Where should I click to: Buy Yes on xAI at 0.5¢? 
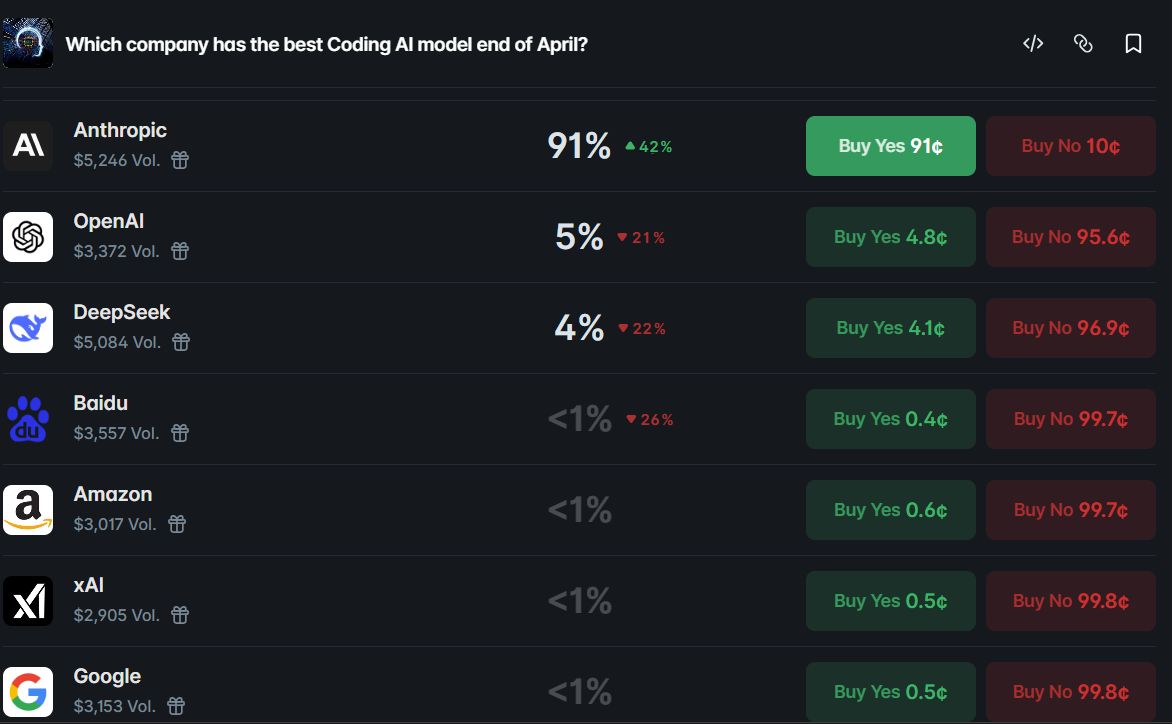890,601
